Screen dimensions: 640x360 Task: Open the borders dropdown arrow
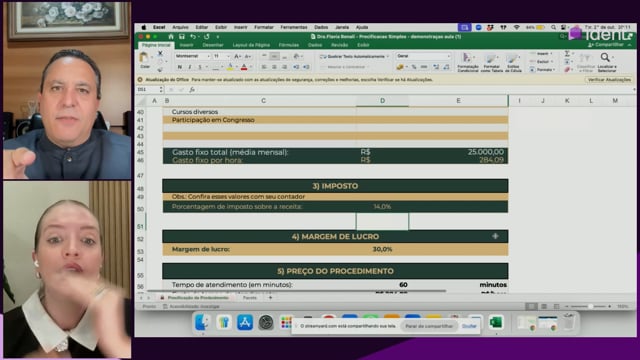click(x=222, y=67)
